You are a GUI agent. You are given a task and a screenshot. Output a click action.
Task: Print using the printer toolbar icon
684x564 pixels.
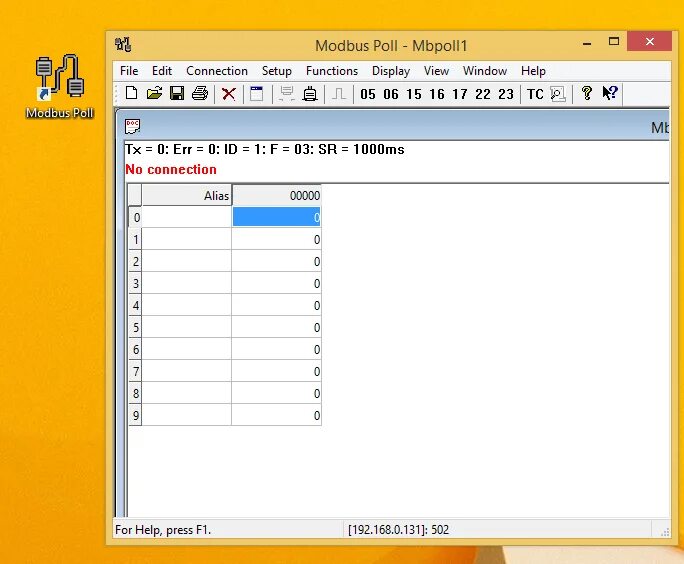(200, 93)
